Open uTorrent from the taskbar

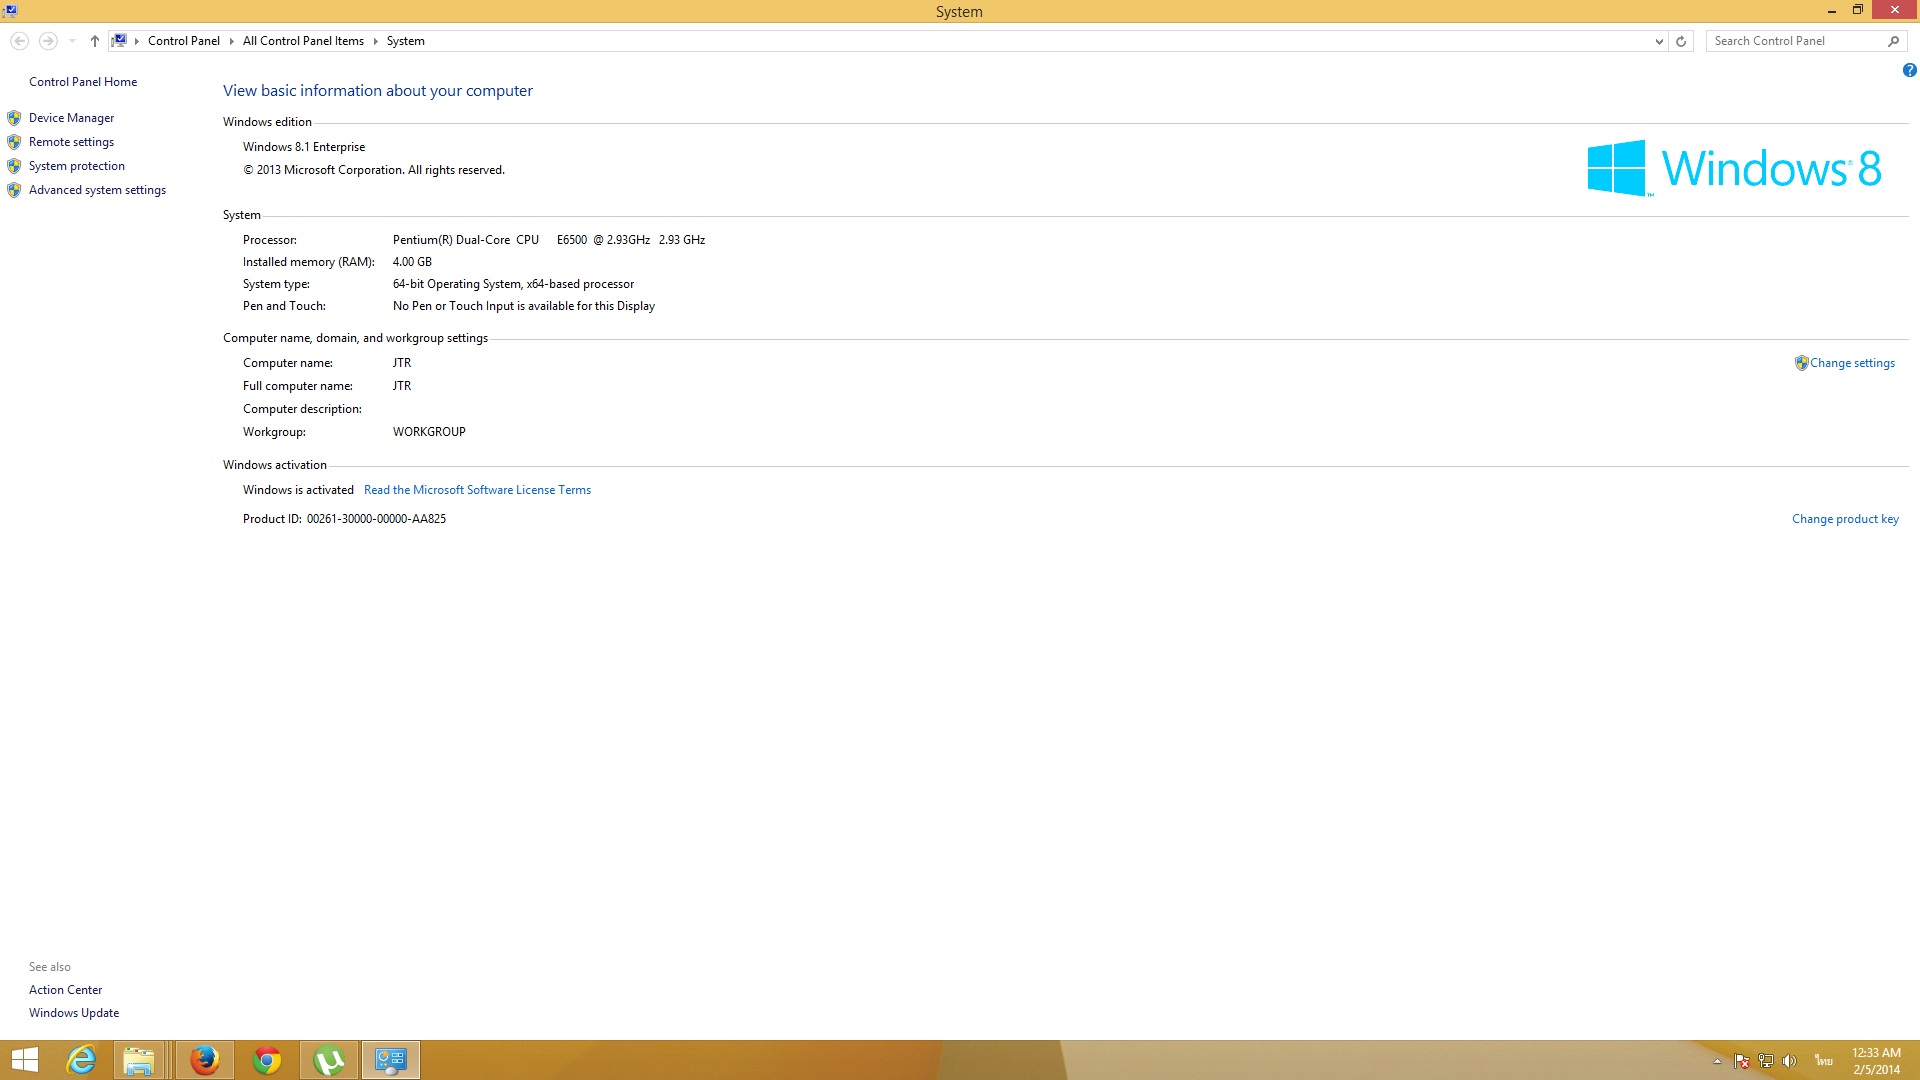[x=328, y=1060]
